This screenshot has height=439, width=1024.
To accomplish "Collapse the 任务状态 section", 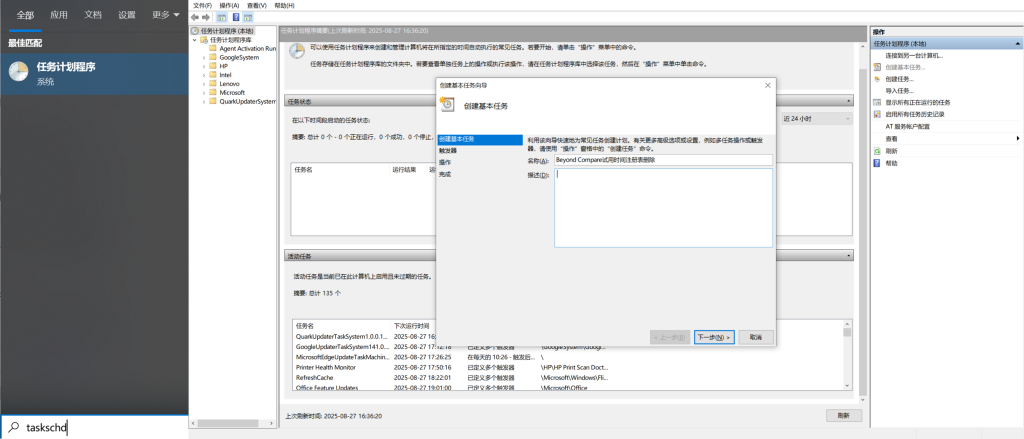I will pos(849,101).
